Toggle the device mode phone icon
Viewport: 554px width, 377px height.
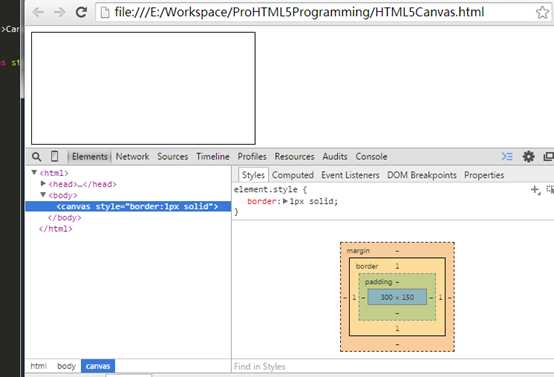54,156
